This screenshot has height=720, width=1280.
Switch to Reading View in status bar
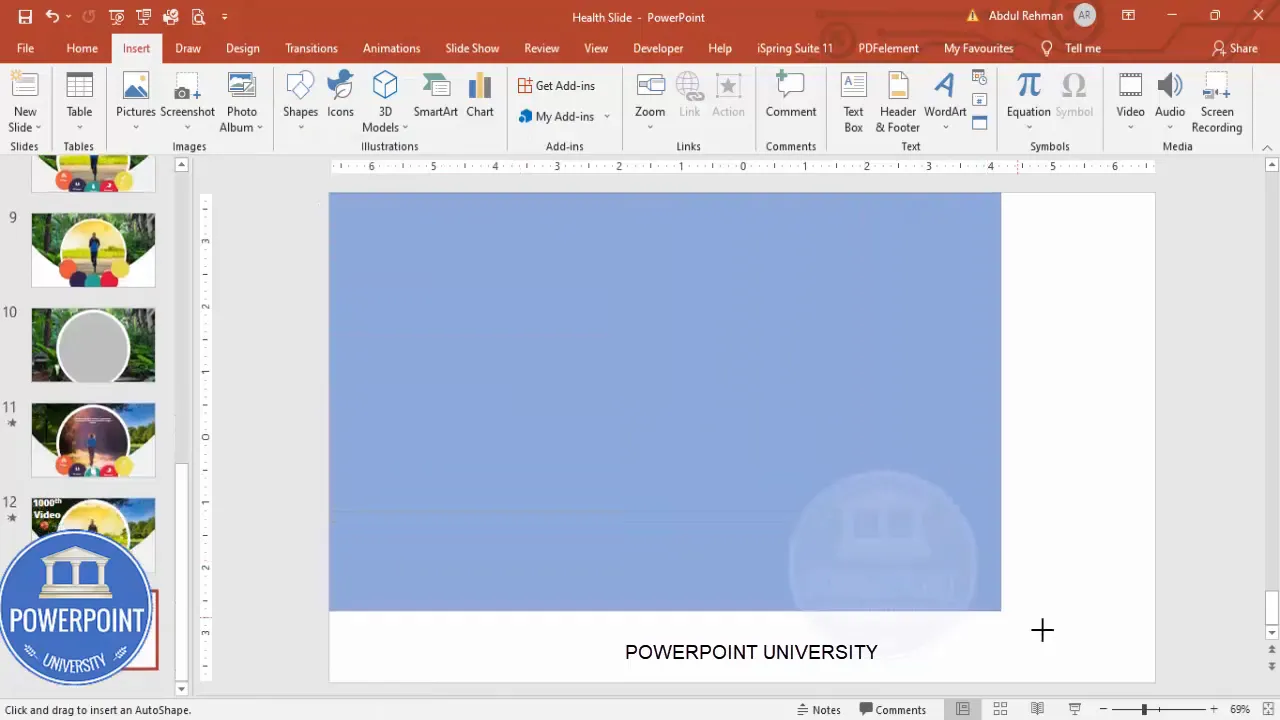coord(1037,709)
